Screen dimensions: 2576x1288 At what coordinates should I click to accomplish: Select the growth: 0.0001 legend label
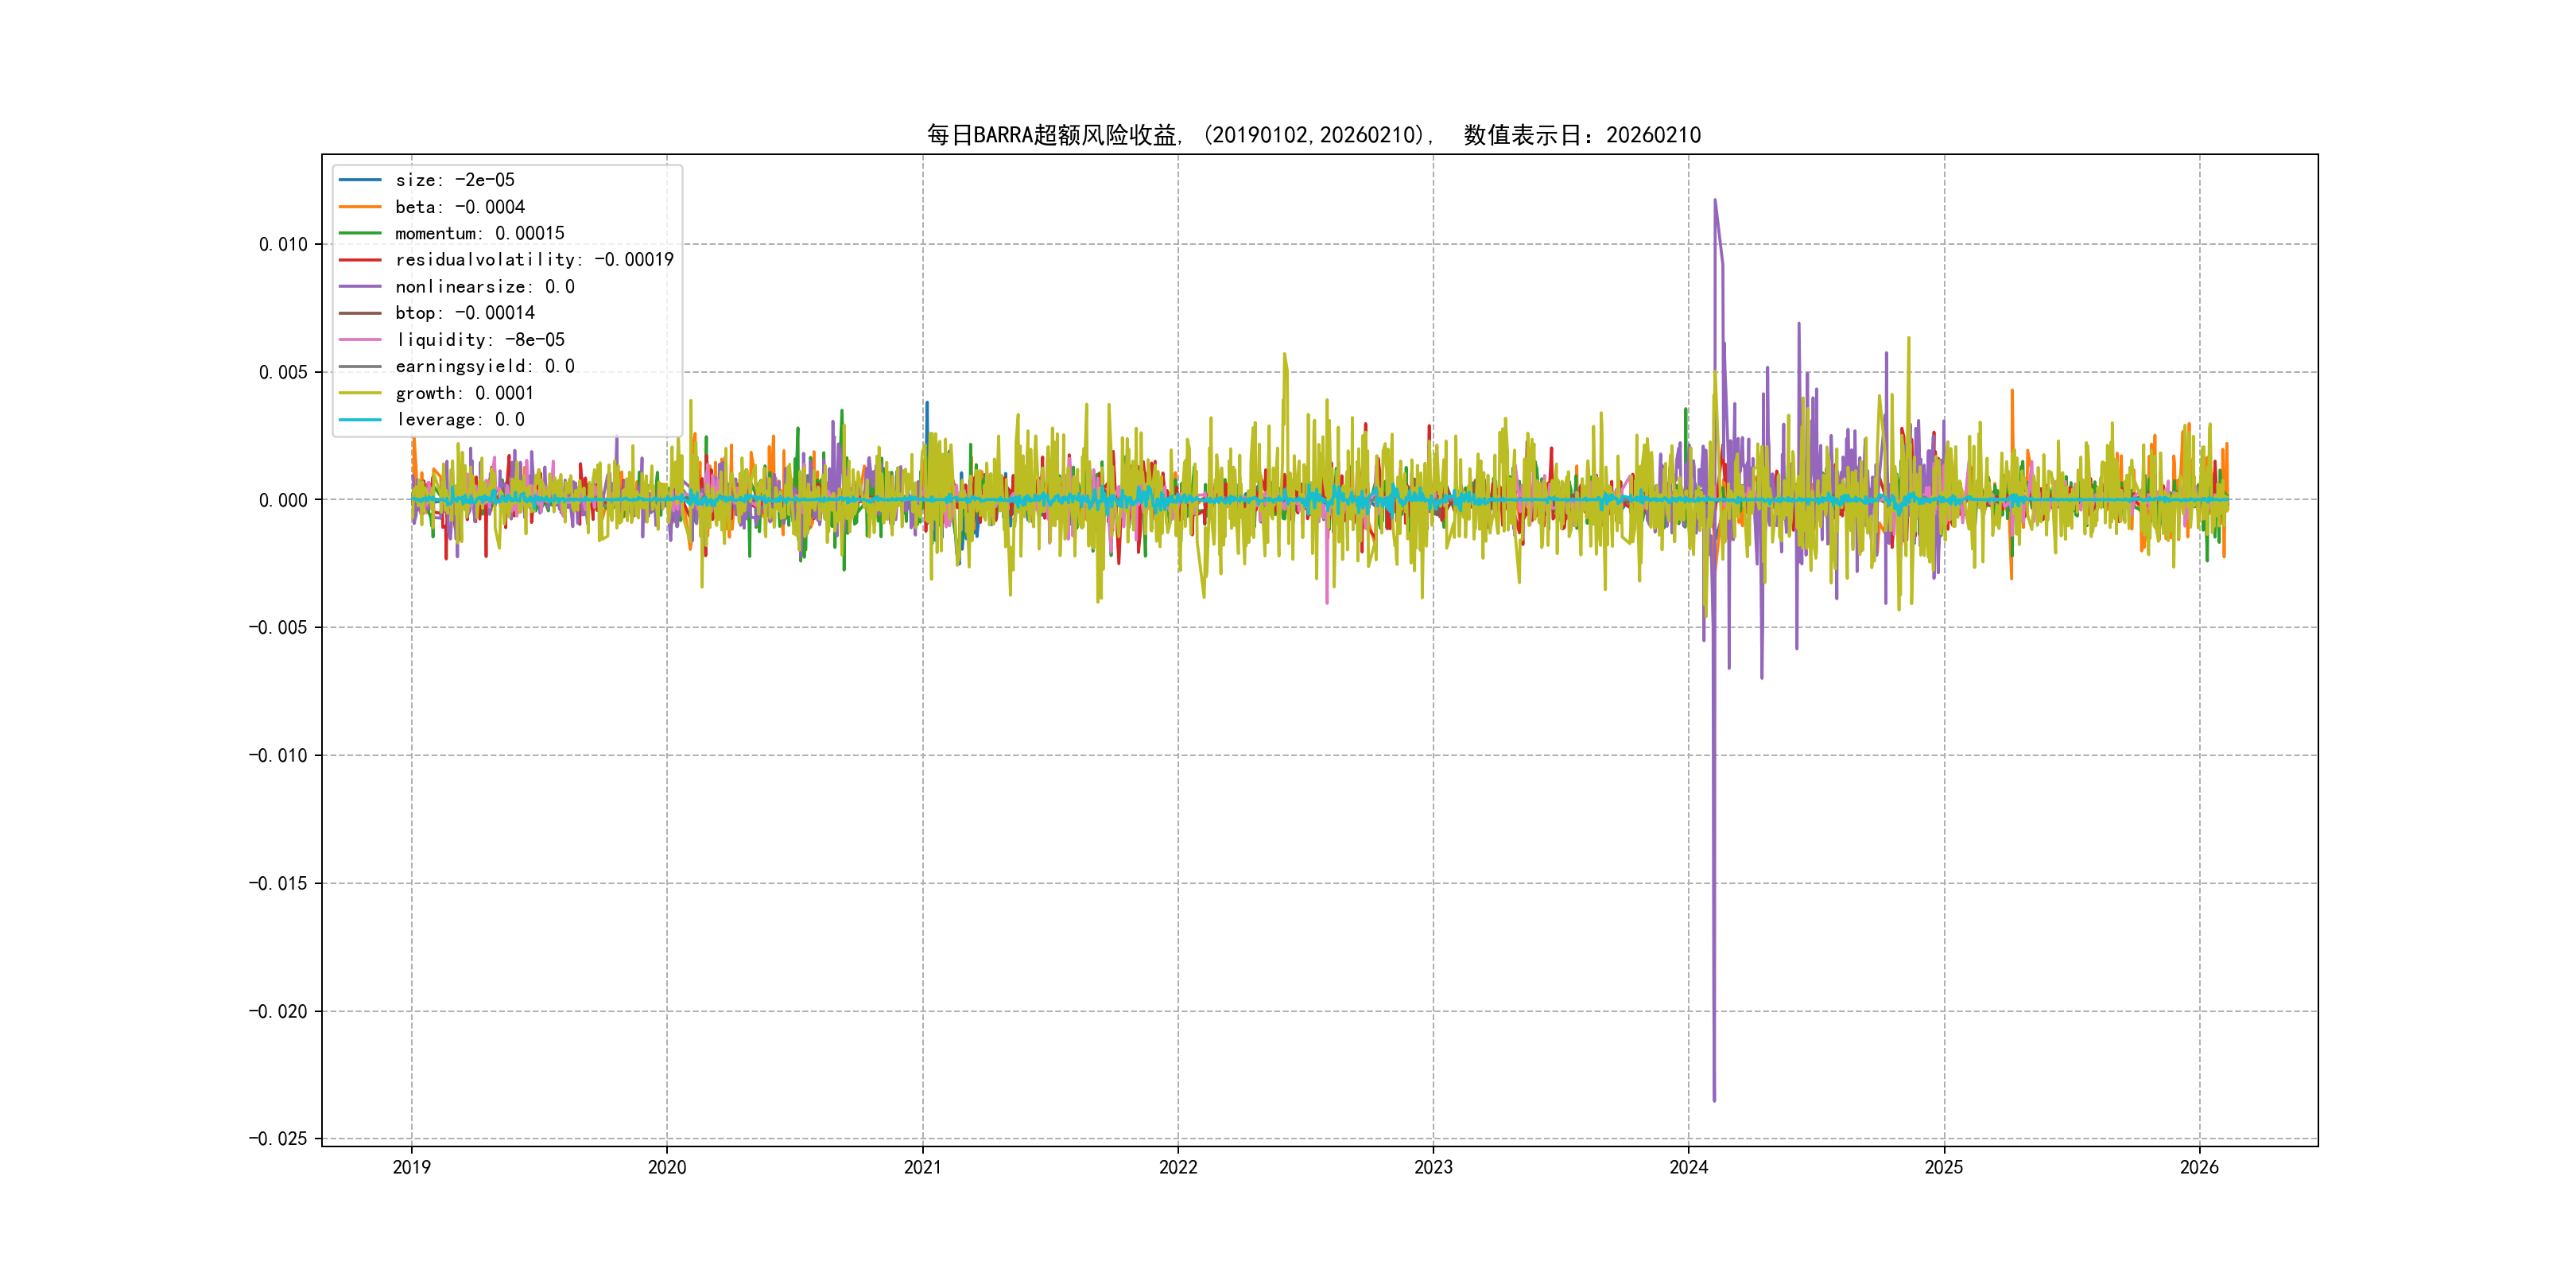click(464, 393)
